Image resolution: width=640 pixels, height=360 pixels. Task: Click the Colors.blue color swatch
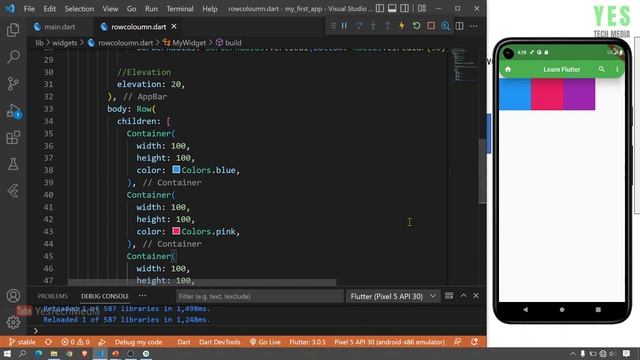coord(176,169)
